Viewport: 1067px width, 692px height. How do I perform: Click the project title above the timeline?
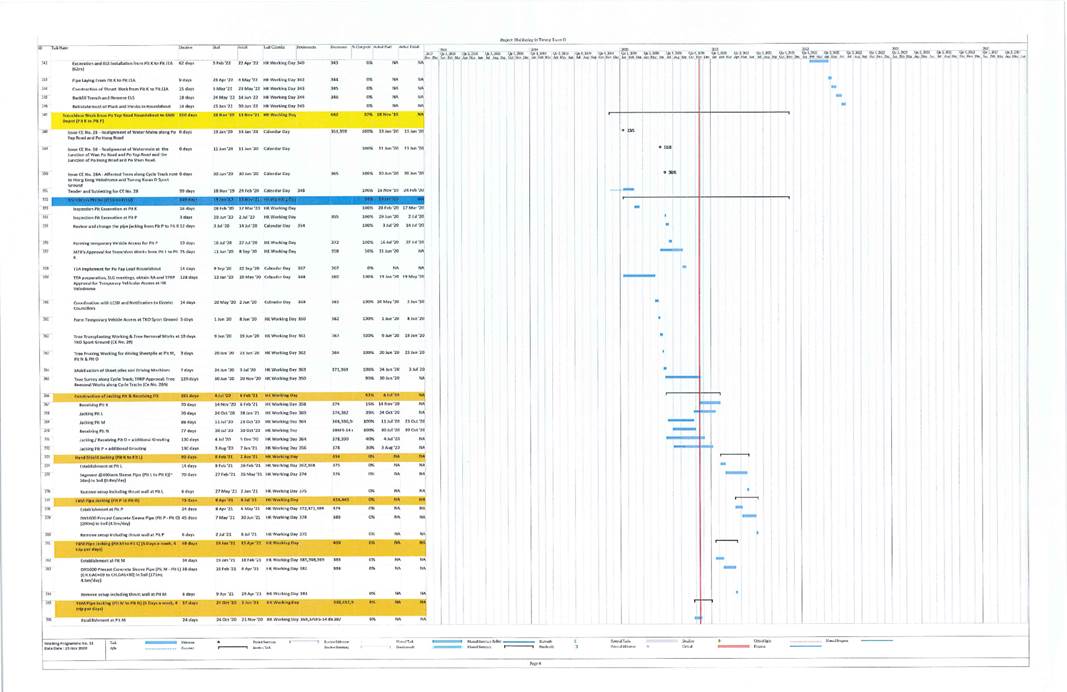coord(533,40)
